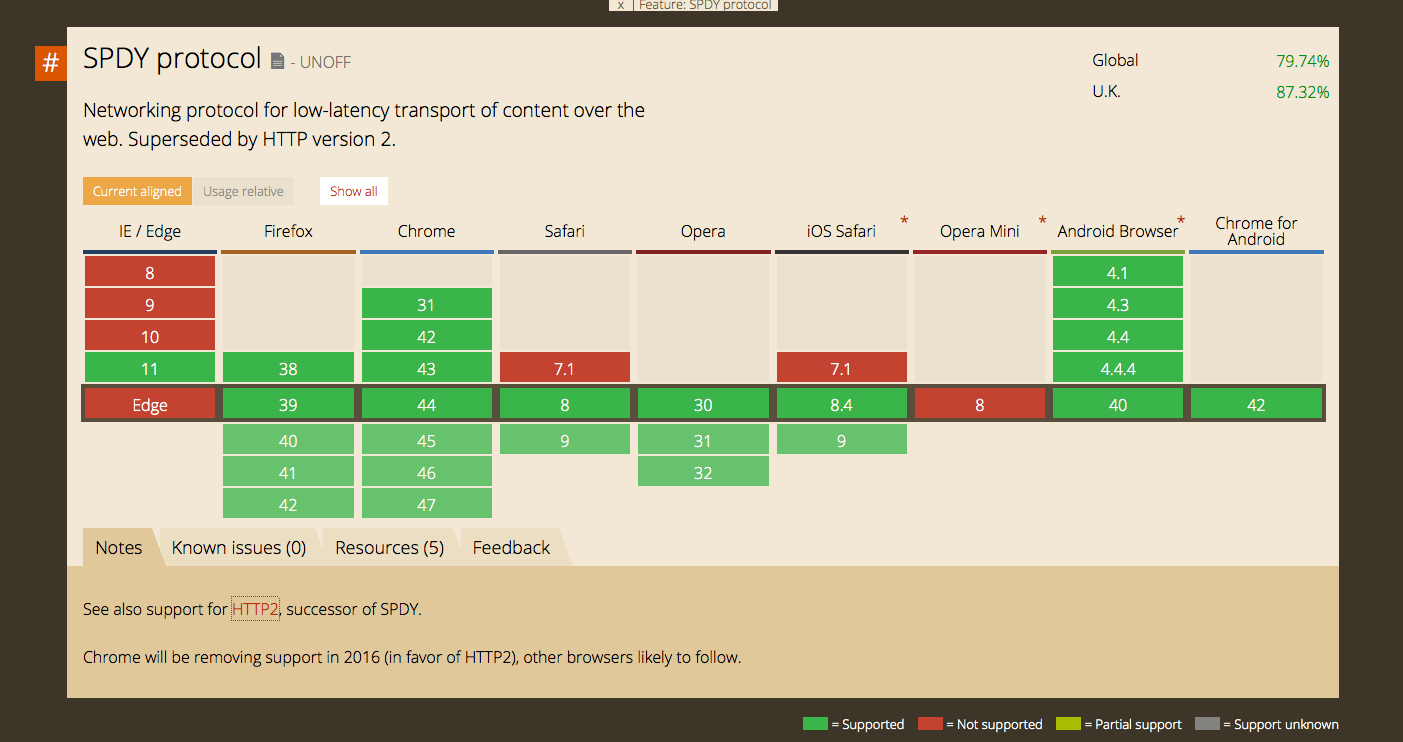Viewport: 1403px width, 742px height.
Task: Switch to the Resources (5) tab
Action: pos(390,547)
